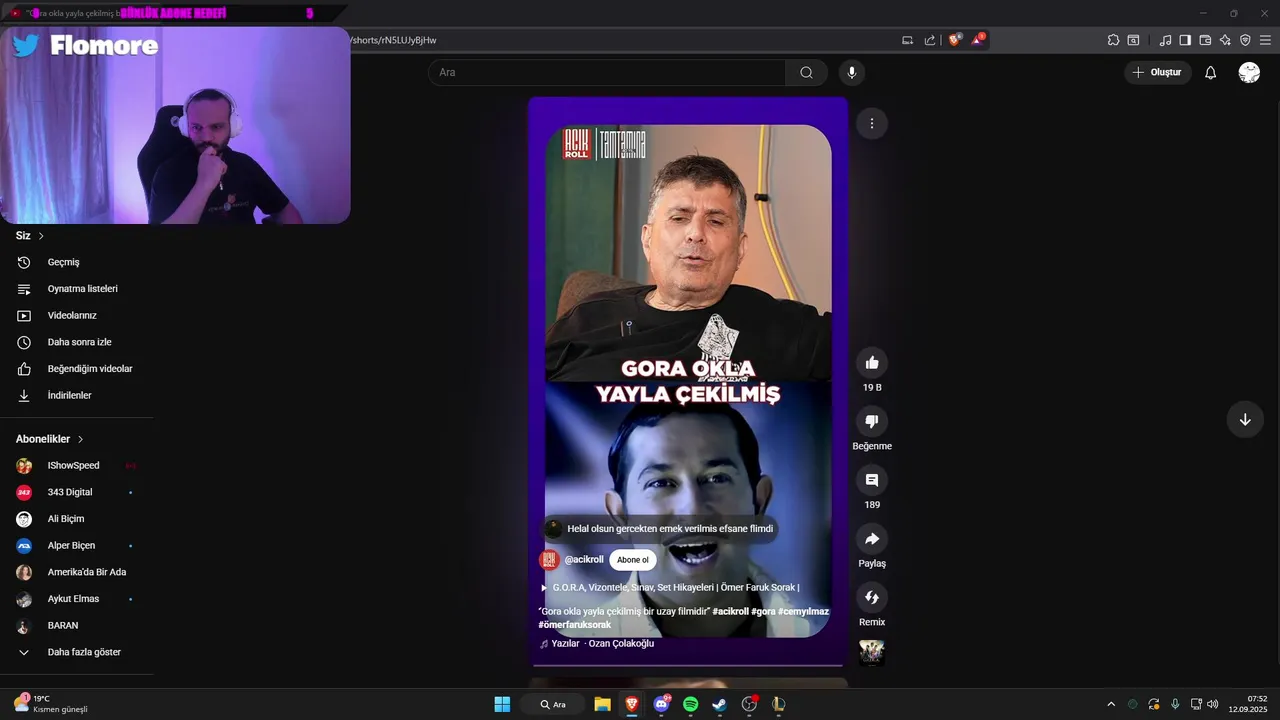Open Alper Biçen subscription
Screen dimensions: 1280x720
click(x=77, y=546)
